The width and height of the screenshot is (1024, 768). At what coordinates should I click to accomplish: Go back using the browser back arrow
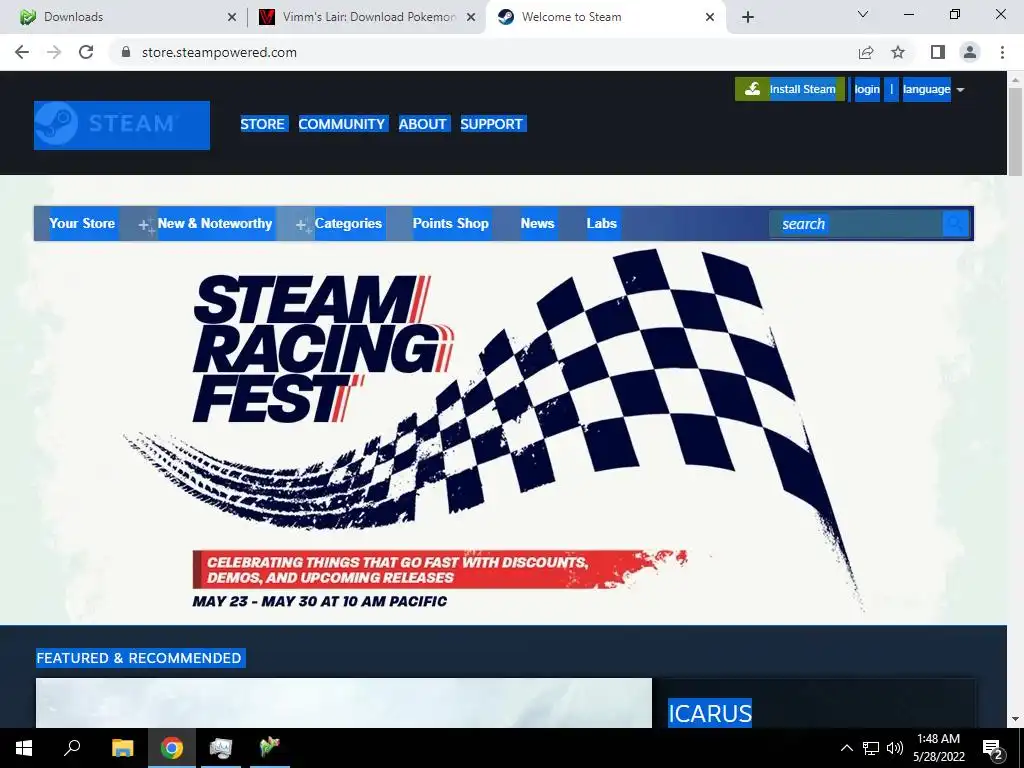pyautogui.click(x=22, y=52)
